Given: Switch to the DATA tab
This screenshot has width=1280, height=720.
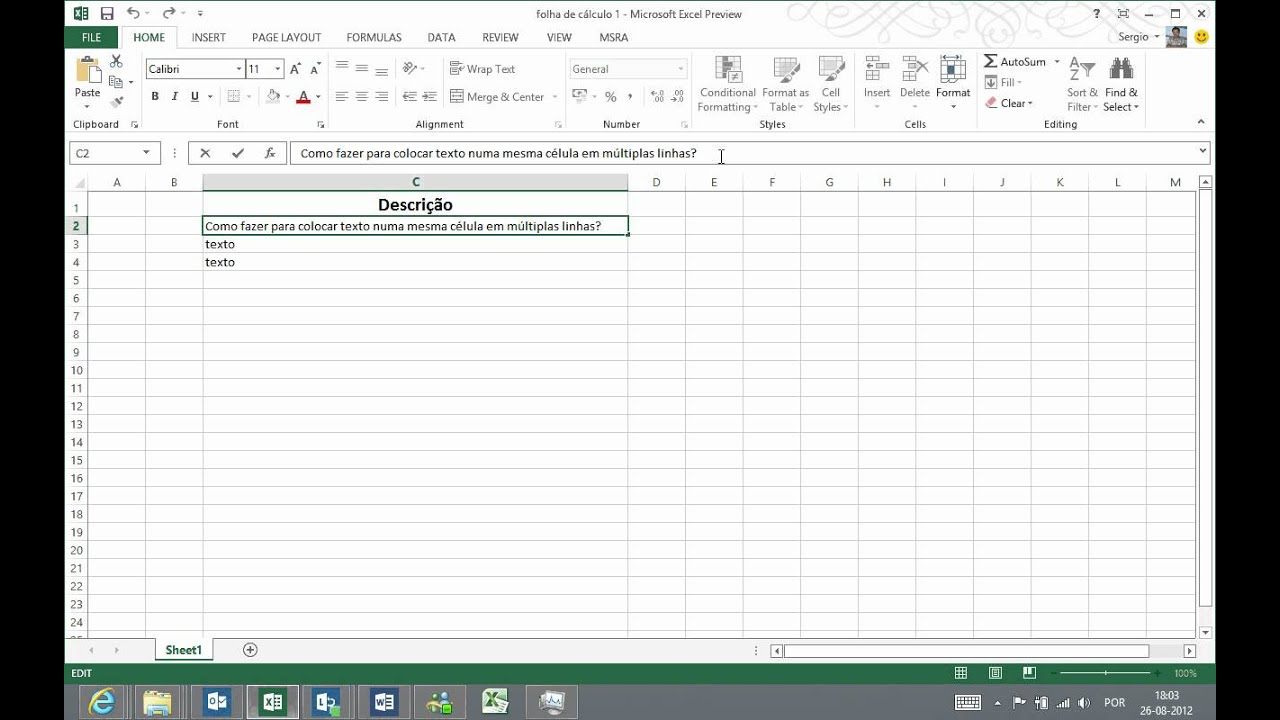Looking at the screenshot, I should (441, 37).
